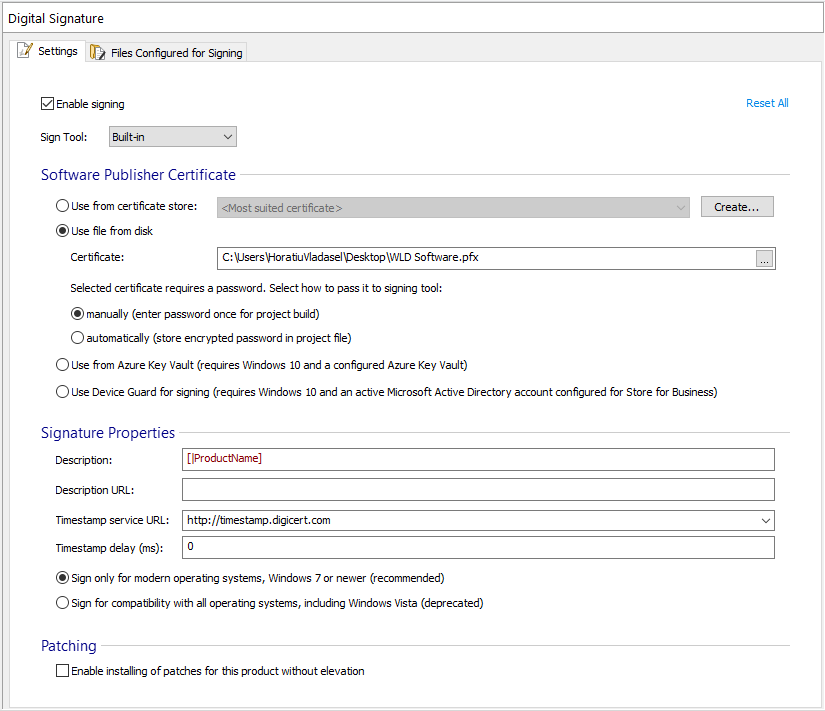Click the Description: label
825x711 pixels.
(84, 460)
